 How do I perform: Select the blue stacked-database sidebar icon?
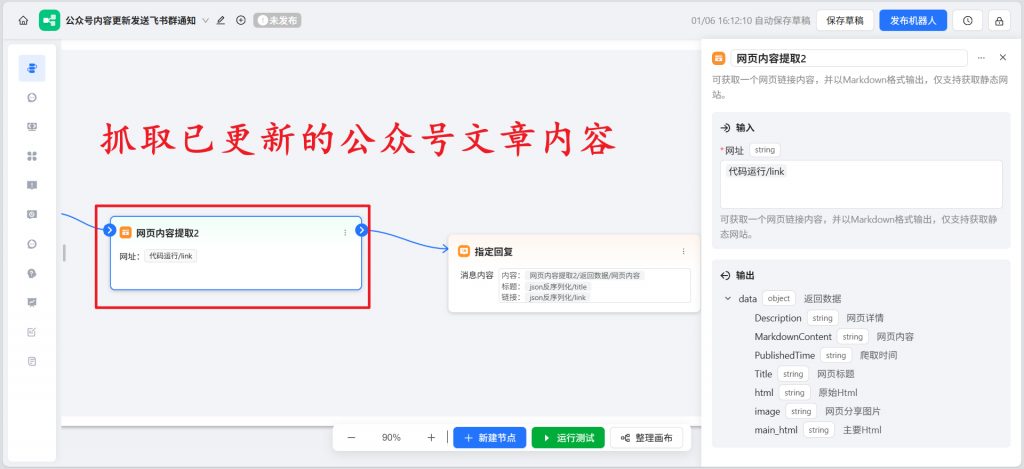pos(32,68)
